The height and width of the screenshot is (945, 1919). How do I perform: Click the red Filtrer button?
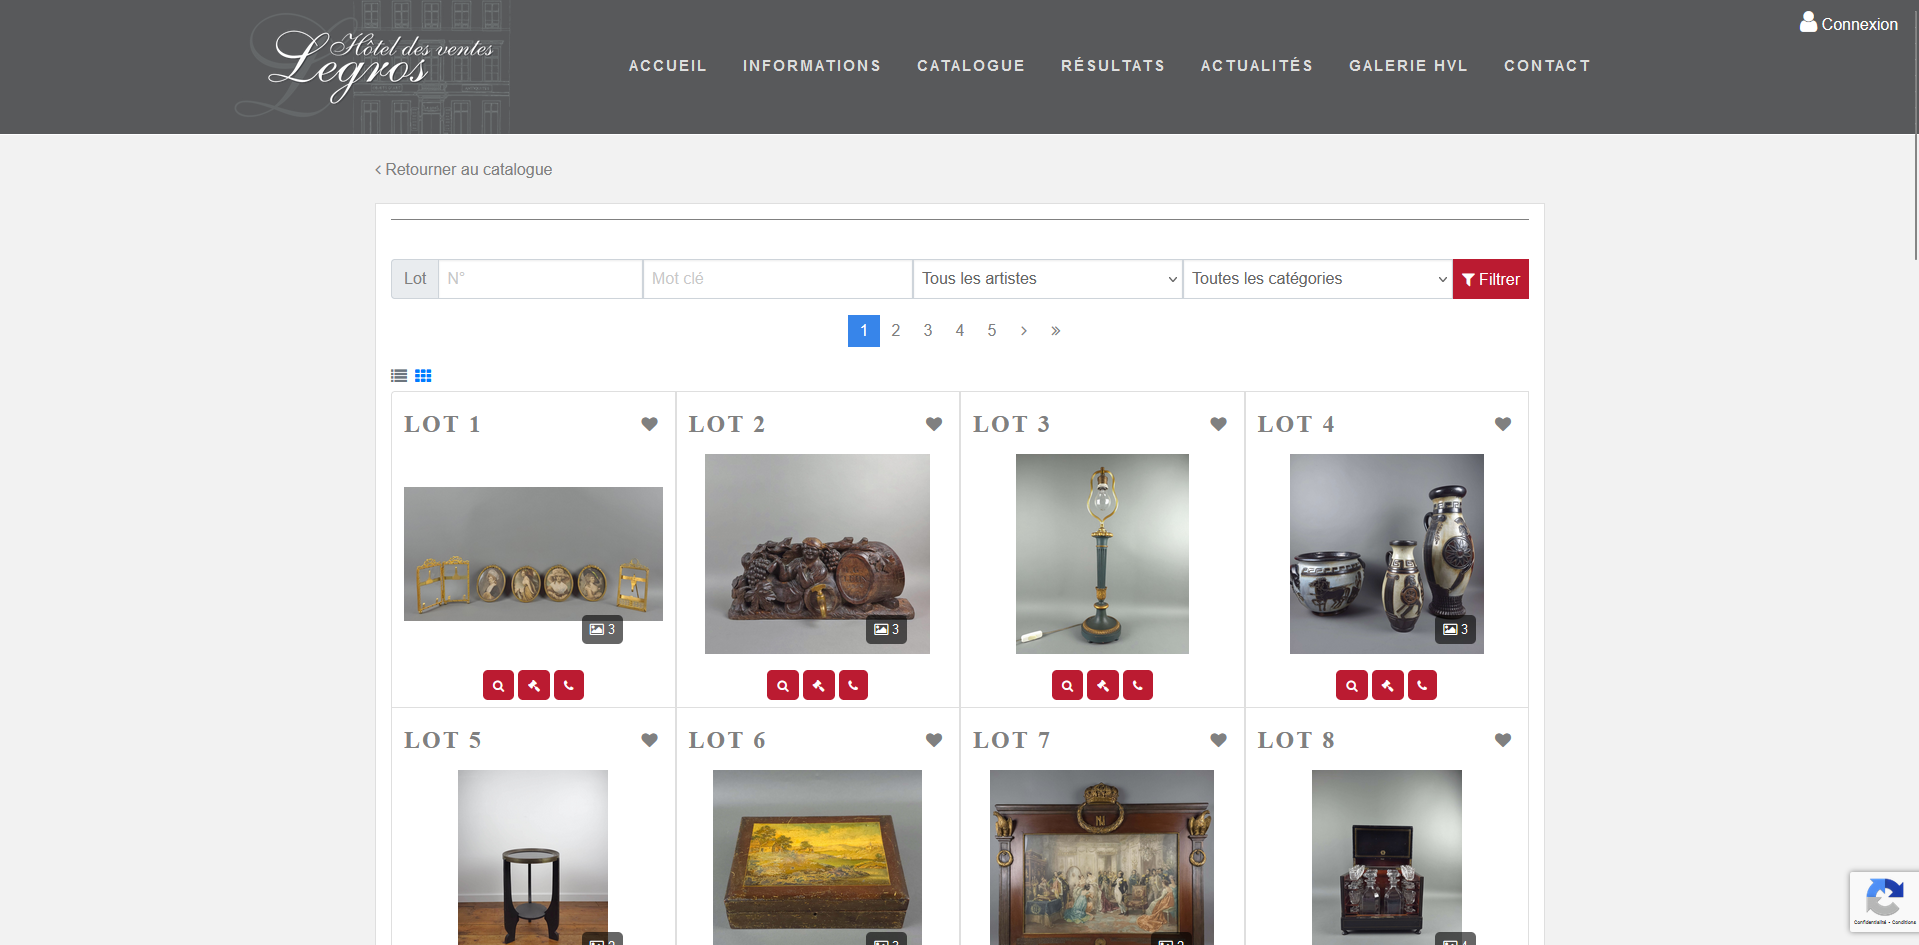point(1491,279)
